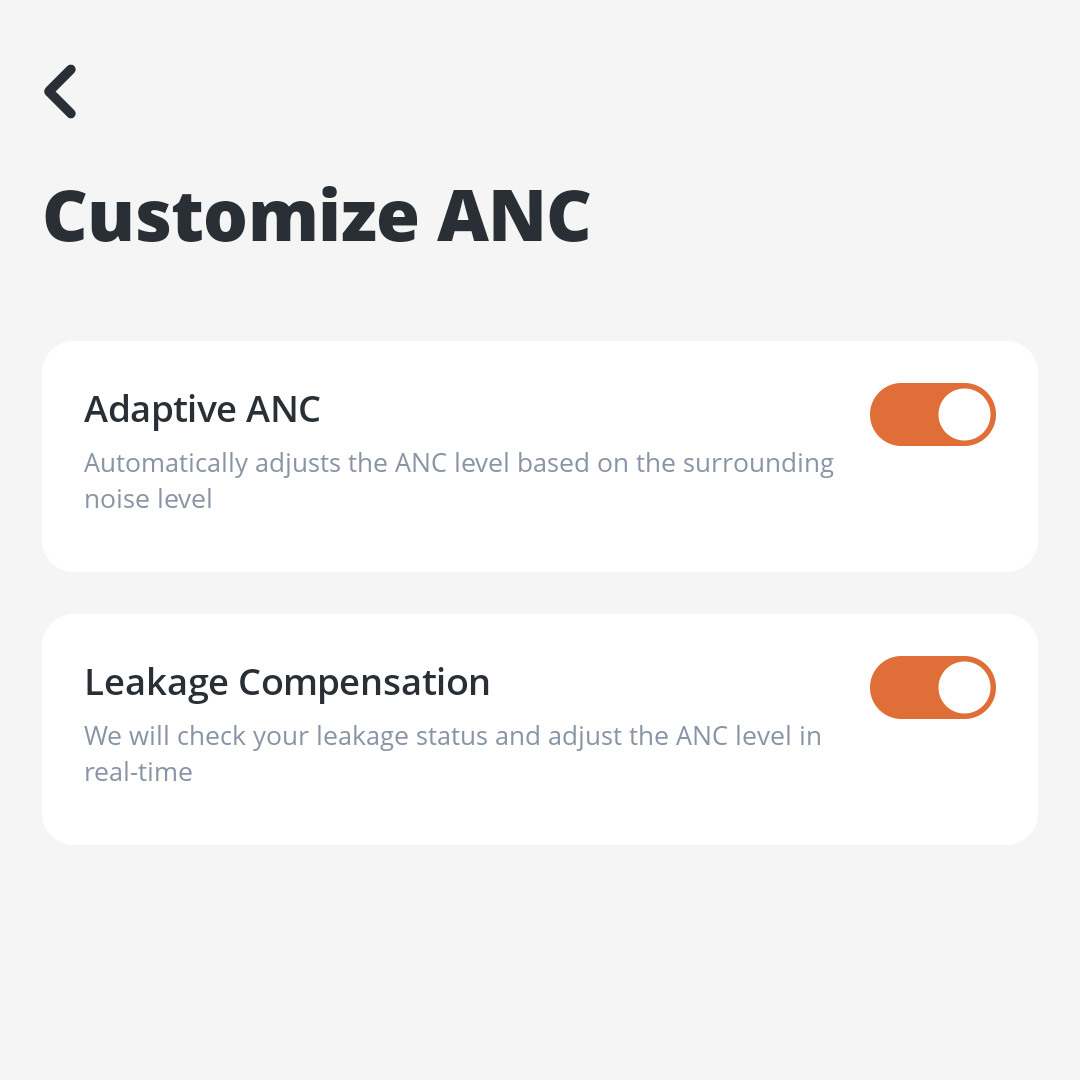Click the word 'ANC' in the heading
Viewport: 1080px width, 1080px height.
point(513,216)
